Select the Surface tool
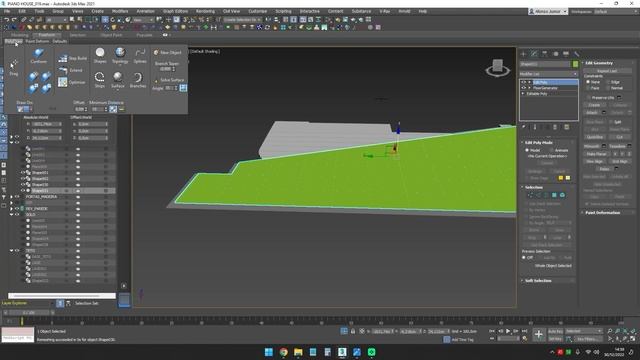640x360 pixels. point(118,80)
